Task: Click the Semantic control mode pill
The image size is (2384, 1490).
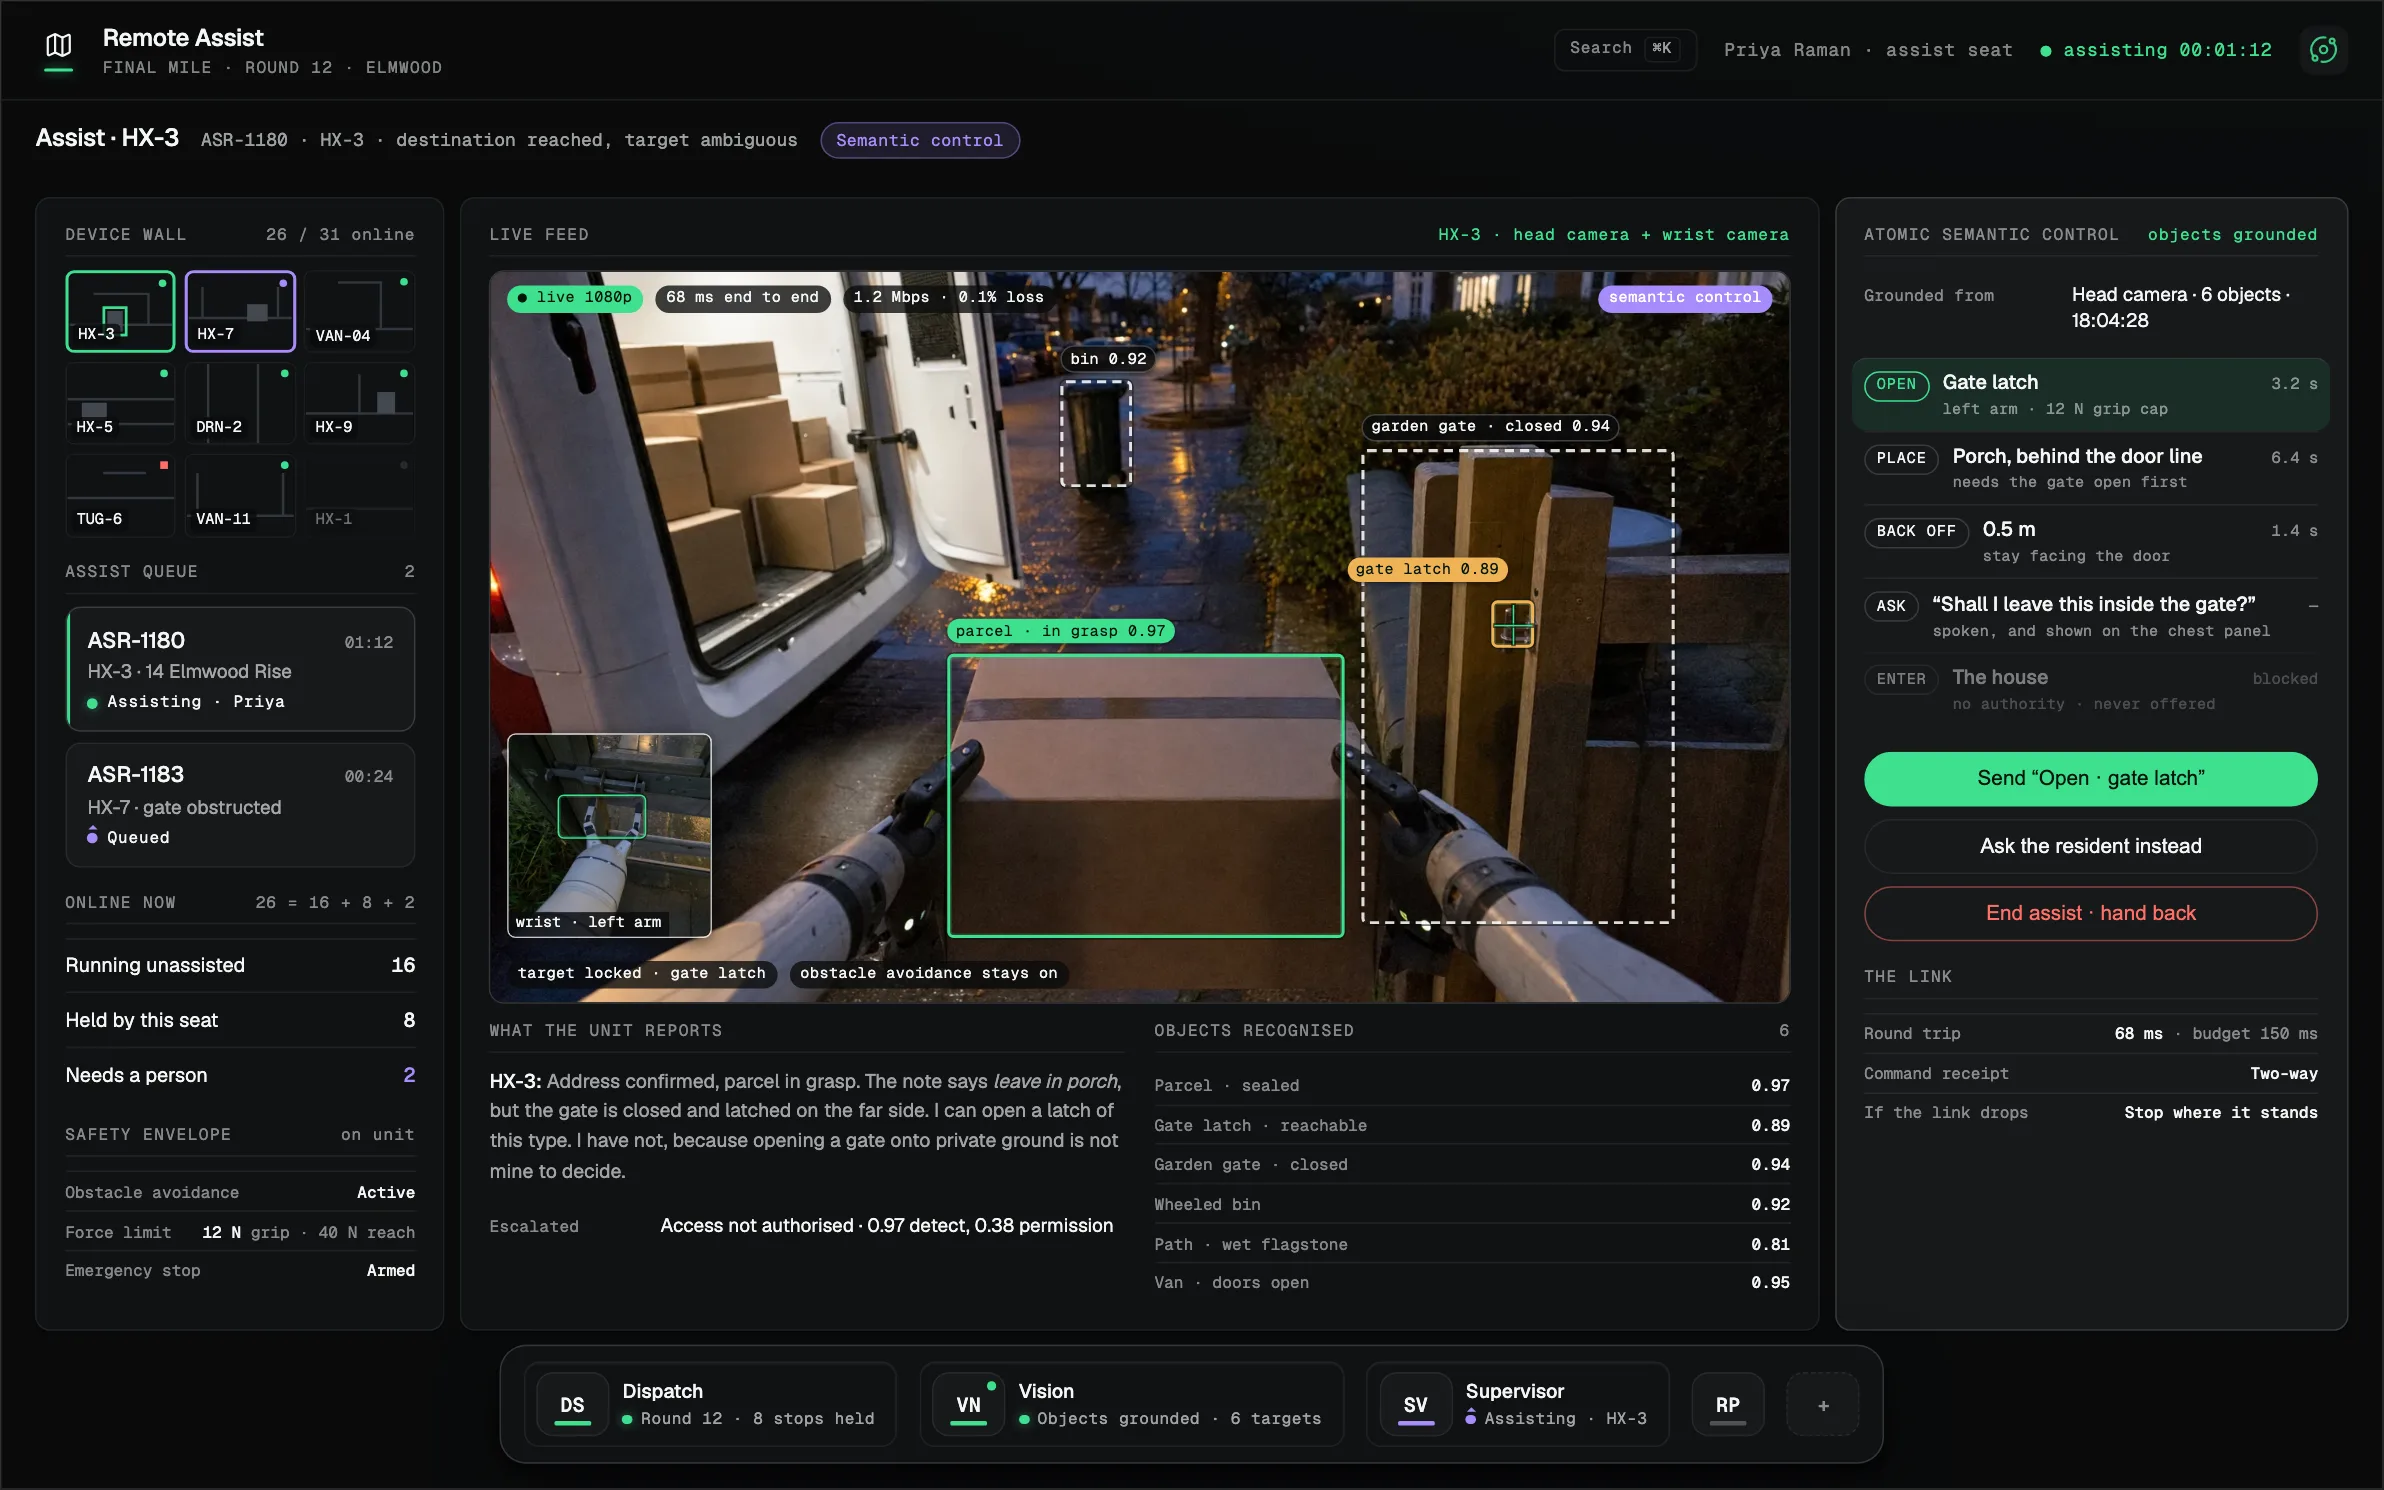Action: pyautogui.click(x=919, y=140)
